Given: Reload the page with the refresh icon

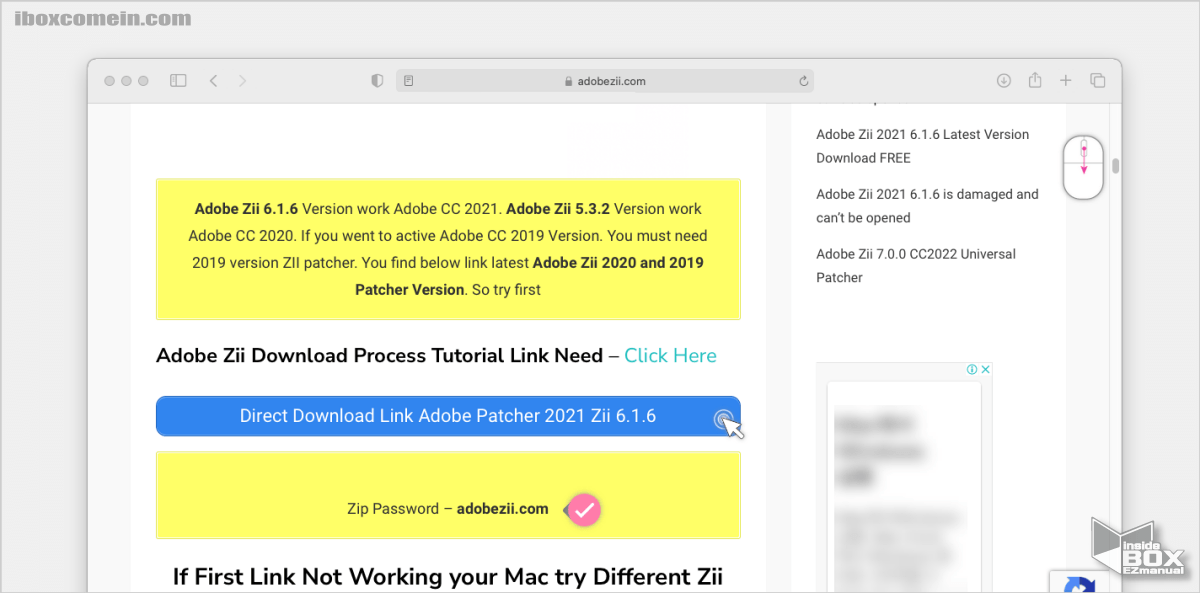Looking at the screenshot, I should 803,81.
